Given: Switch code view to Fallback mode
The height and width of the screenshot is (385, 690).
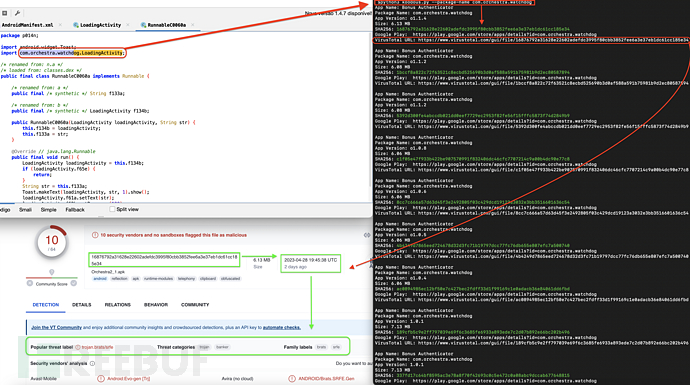Looking at the screenshot, I should click(x=75, y=209).
